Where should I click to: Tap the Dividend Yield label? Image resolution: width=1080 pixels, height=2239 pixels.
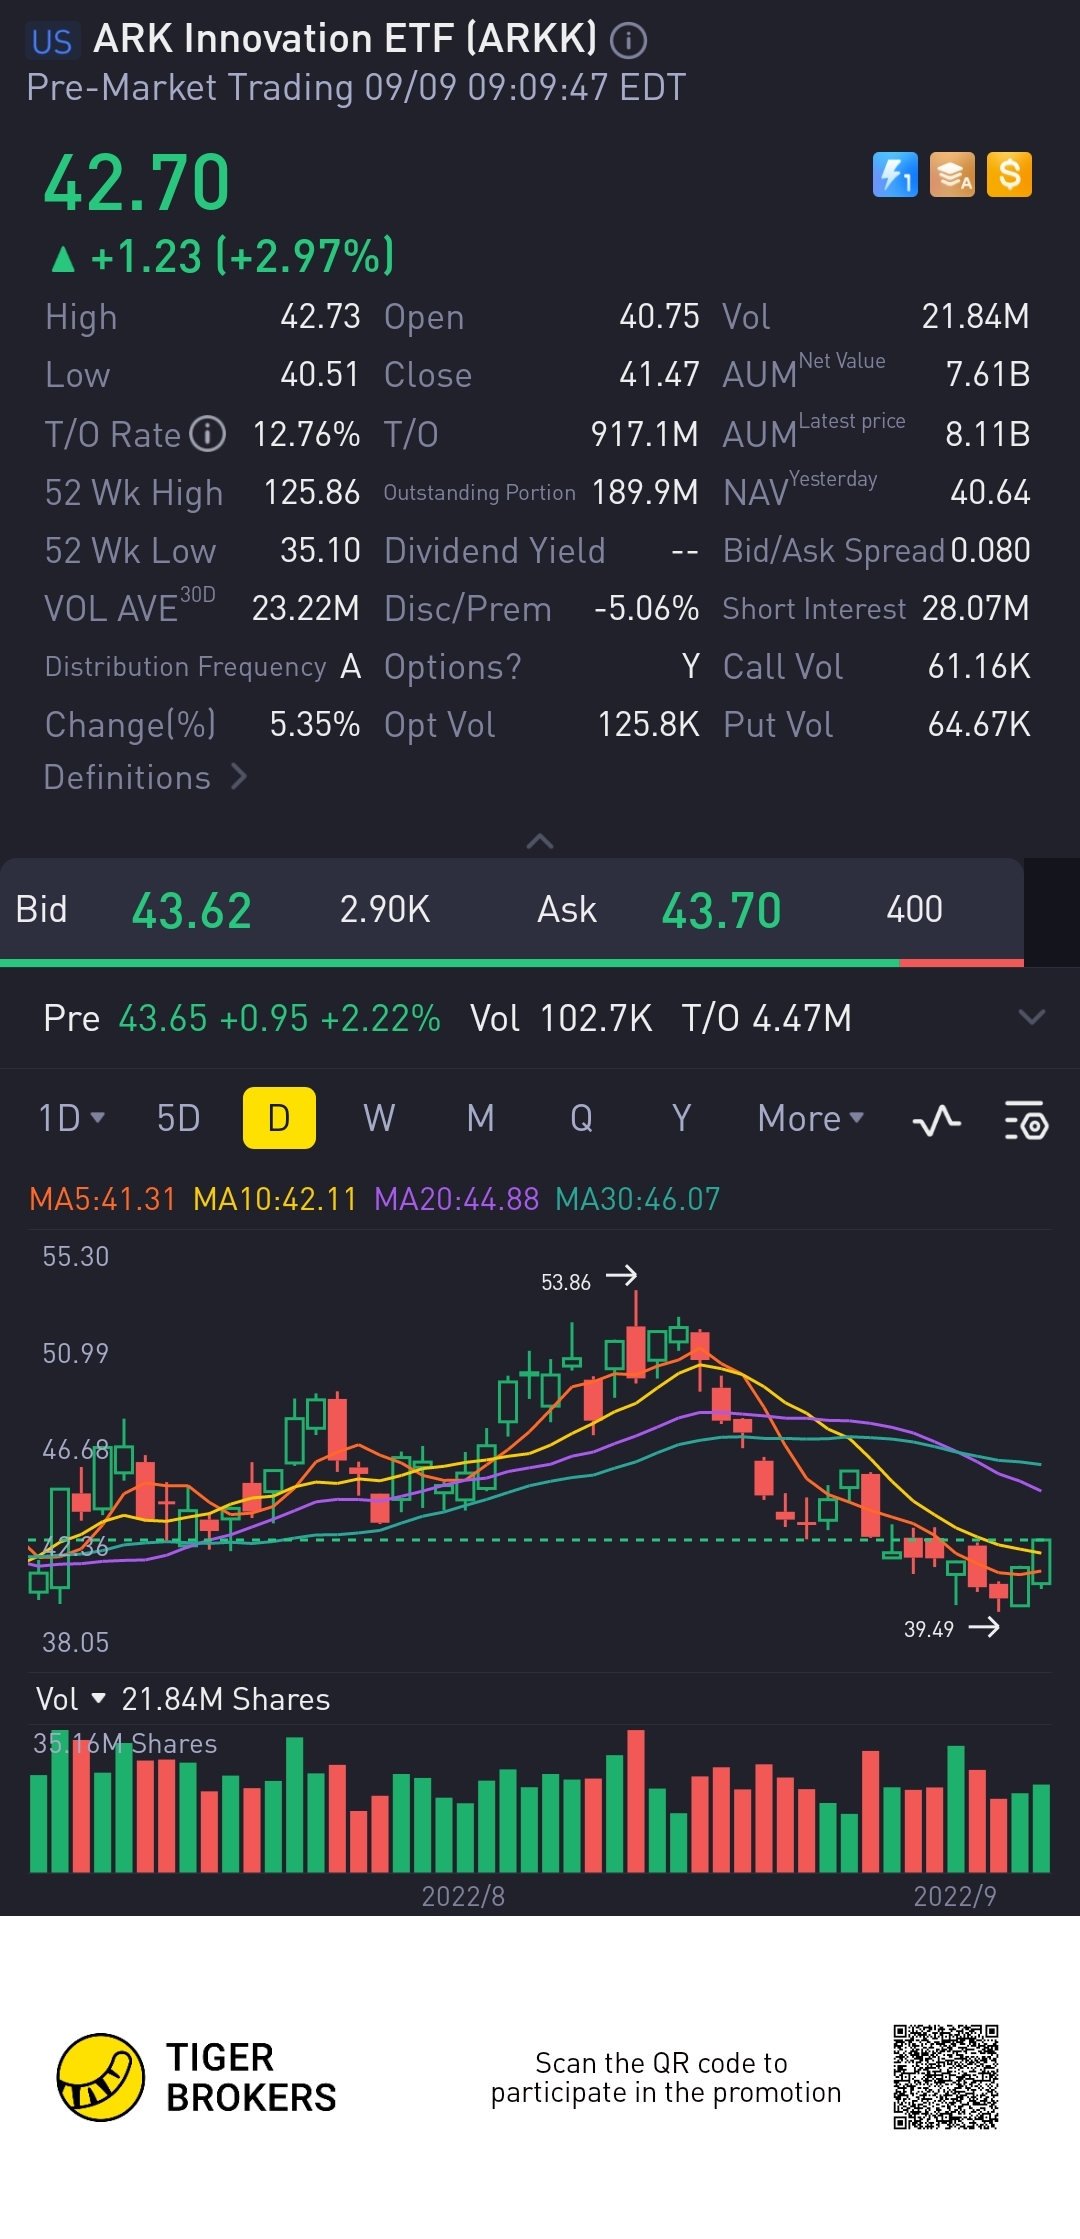[x=495, y=550]
